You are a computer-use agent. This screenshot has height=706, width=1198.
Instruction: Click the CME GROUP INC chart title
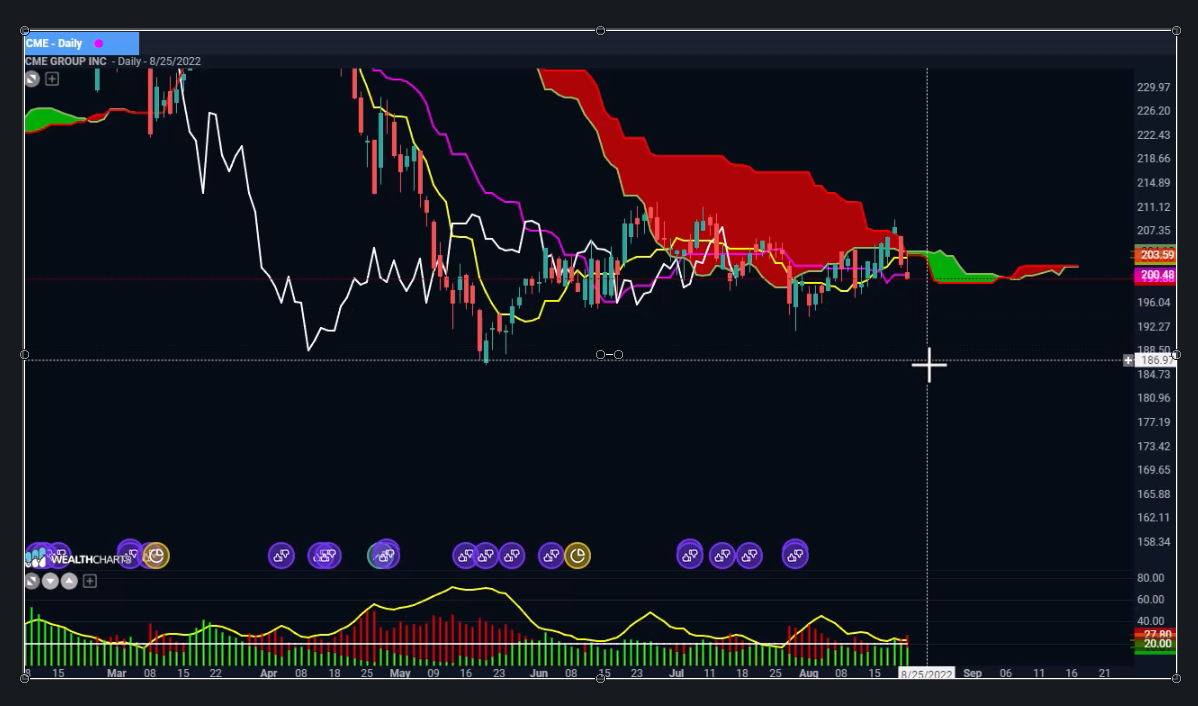(66, 61)
